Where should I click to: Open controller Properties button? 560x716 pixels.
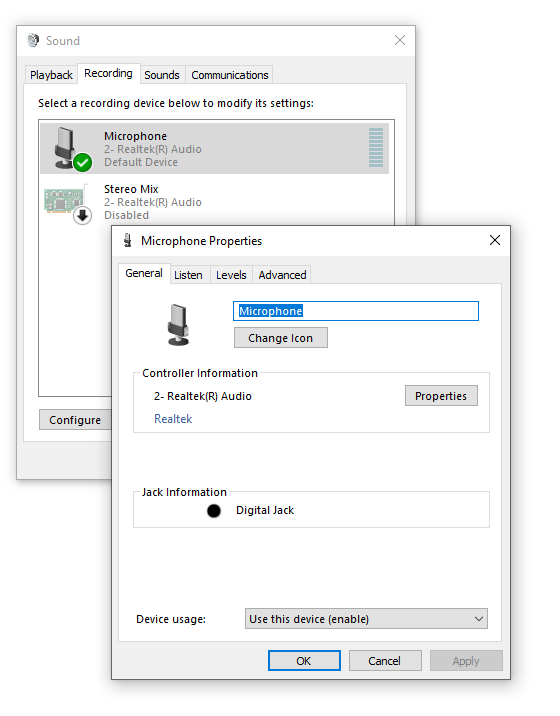click(441, 396)
